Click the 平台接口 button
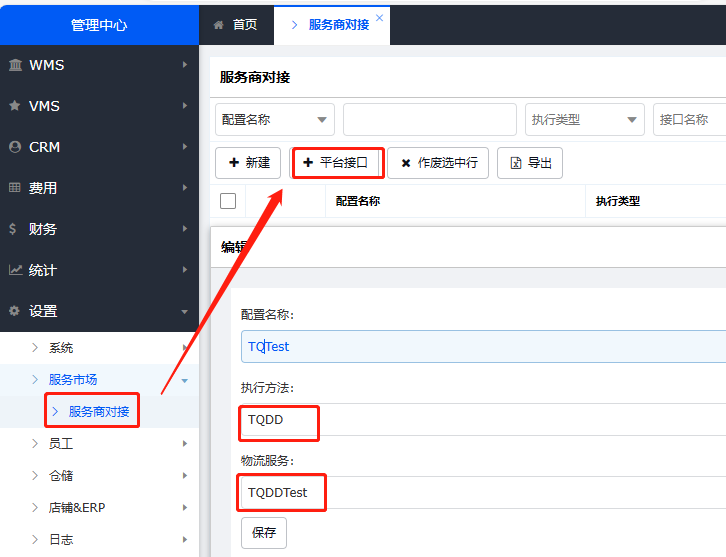 pyautogui.click(x=338, y=163)
